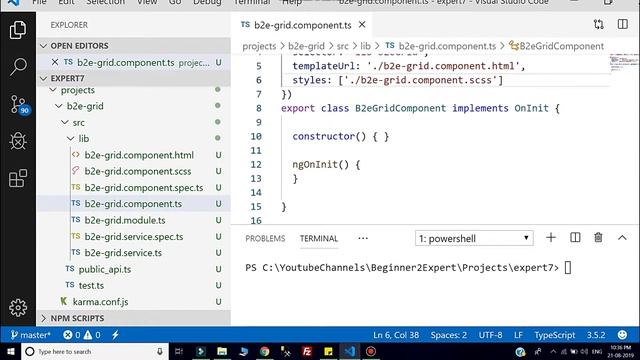Open the Extensions view icon
Image resolution: width=640 pixels, height=360 pixels.
(18, 178)
